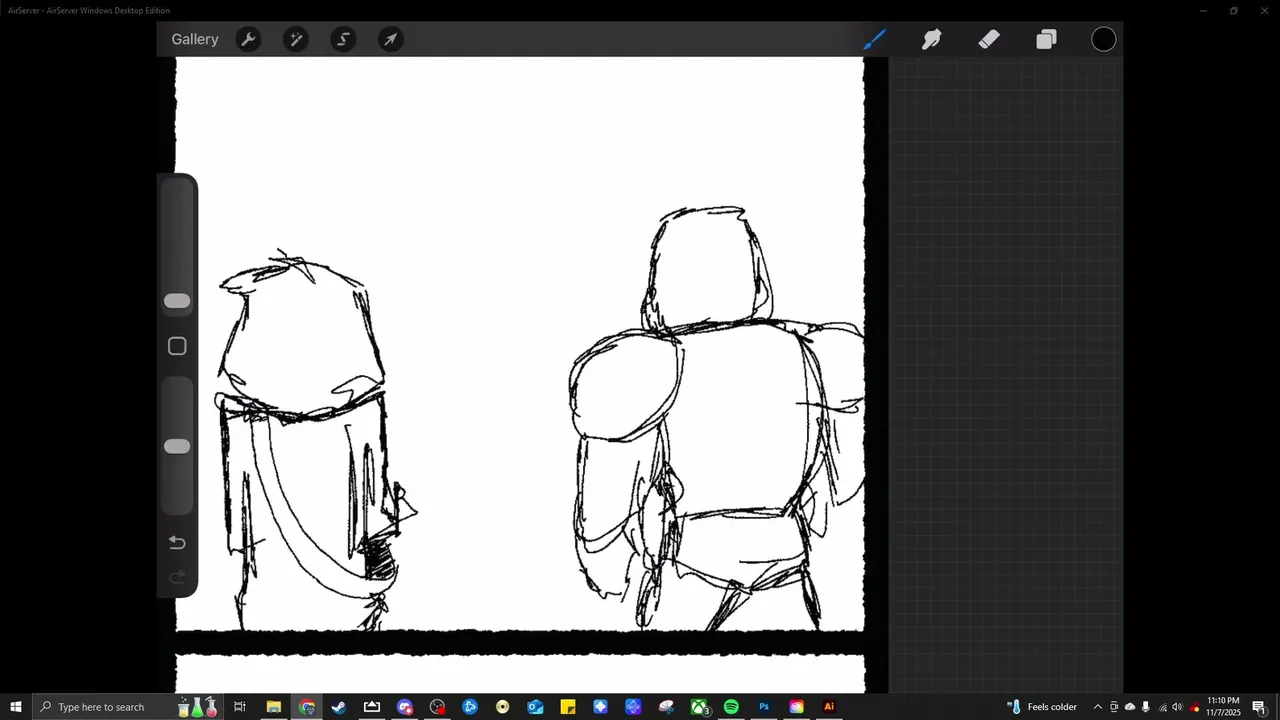Open Adobe Creative Cloud from the taskbar
This screenshot has height=720, width=1280.
(x=796, y=707)
